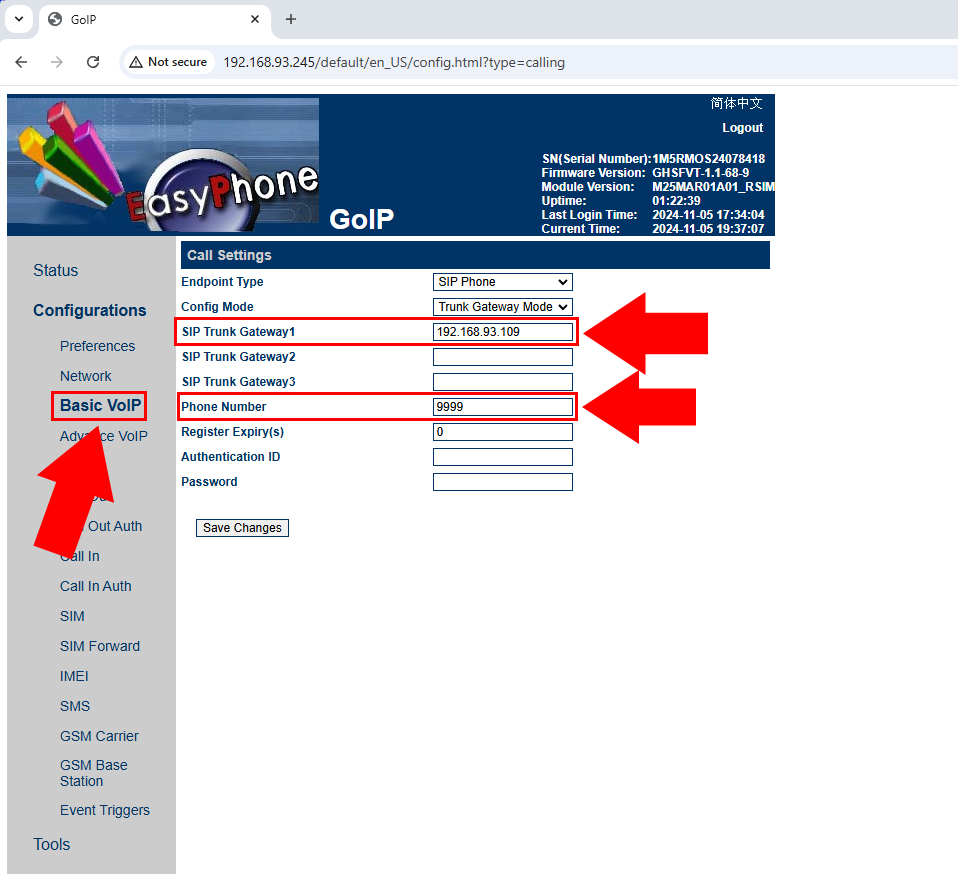Screen dimensions: 958x878
Task: Click the reload page icon
Action: tap(93, 62)
